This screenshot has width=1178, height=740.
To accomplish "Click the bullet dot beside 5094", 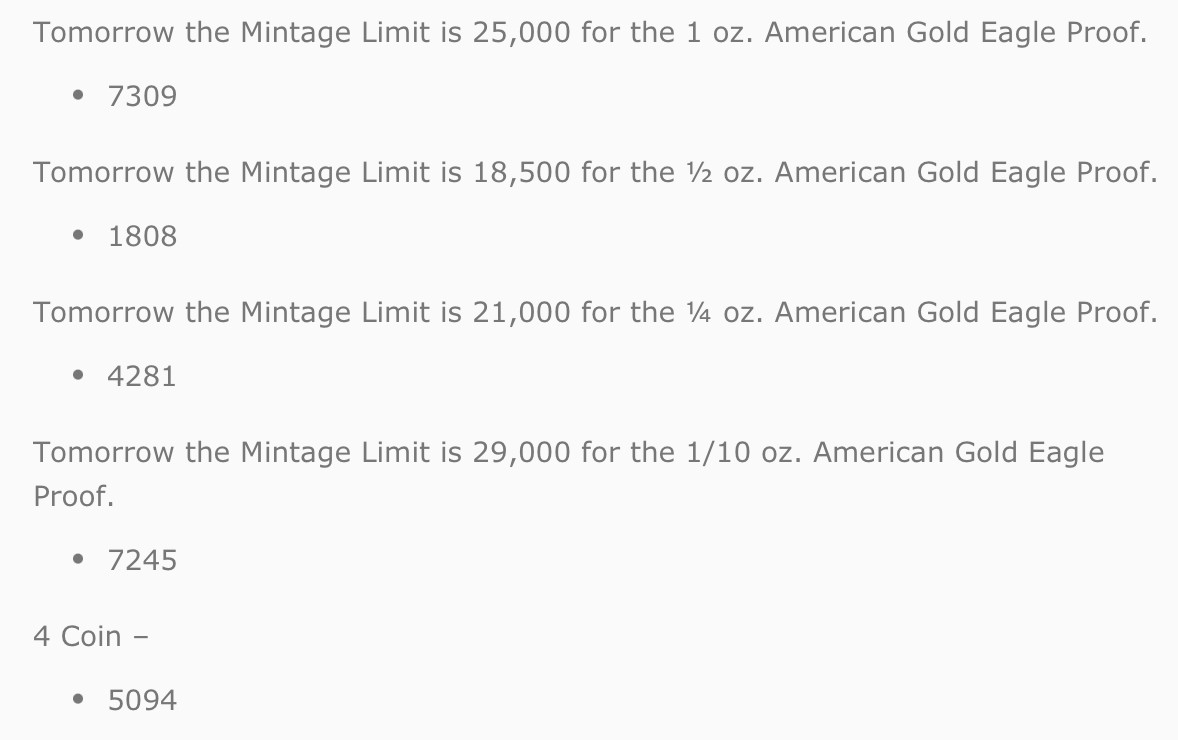I will click(78, 700).
